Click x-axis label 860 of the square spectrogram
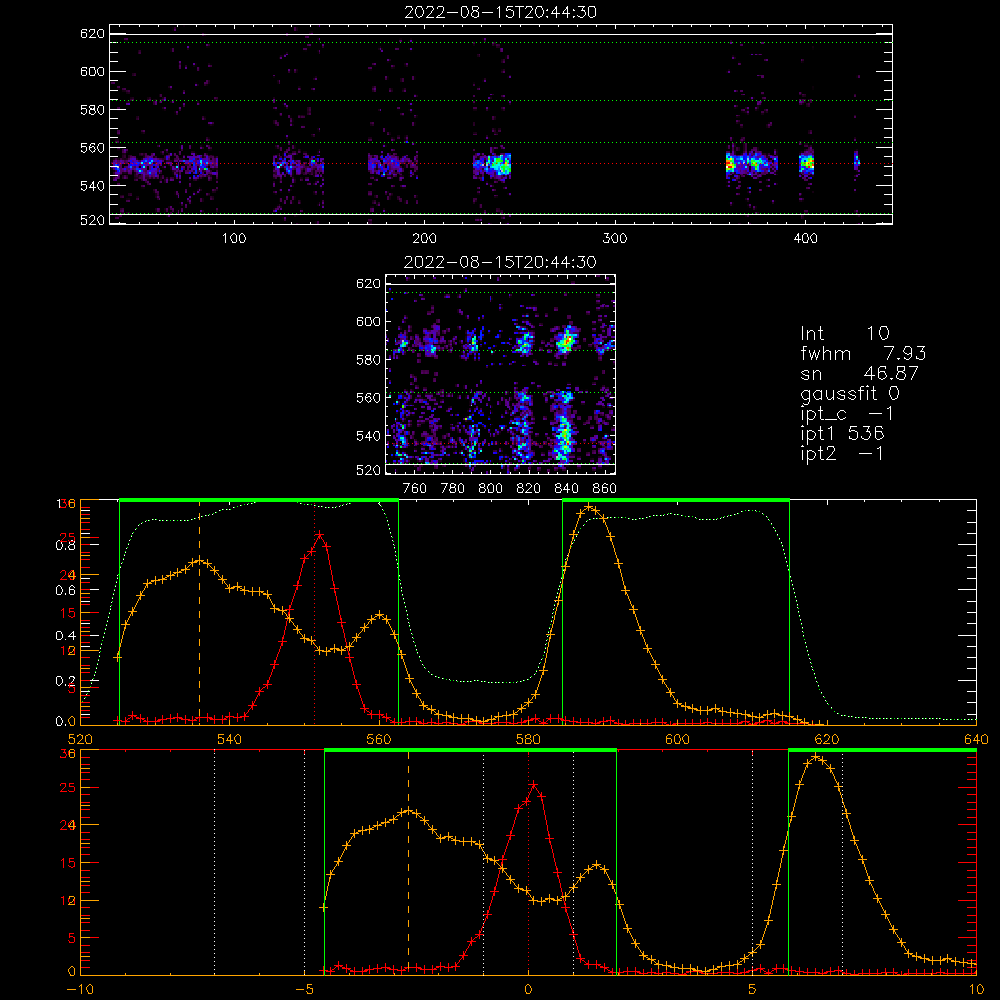The width and height of the screenshot is (1000, 1000). pyautogui.click(x=605, y=489)
